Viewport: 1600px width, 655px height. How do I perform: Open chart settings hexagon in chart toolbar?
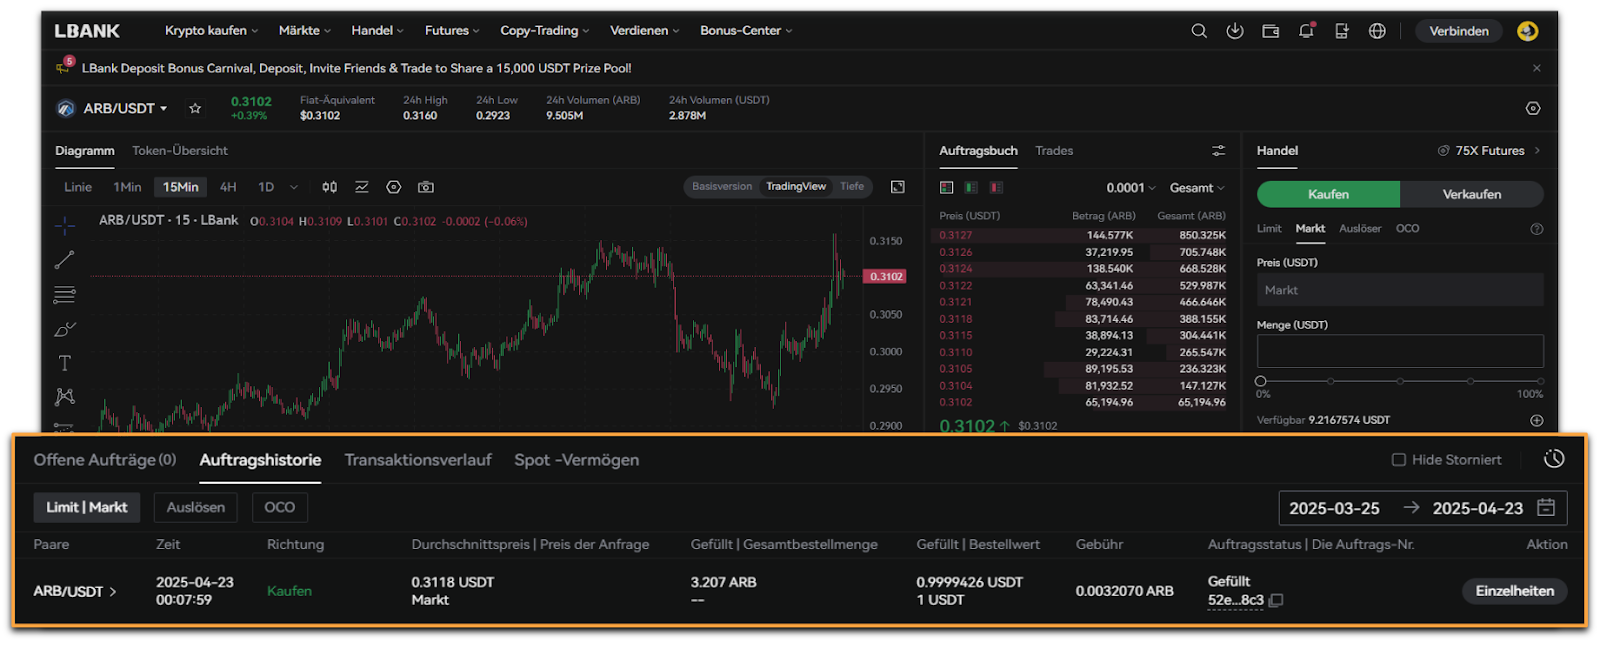coord(394,187)
